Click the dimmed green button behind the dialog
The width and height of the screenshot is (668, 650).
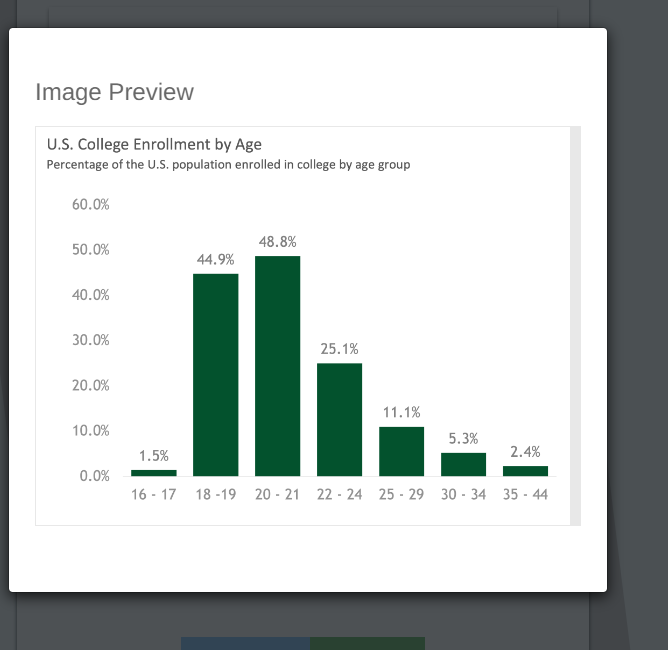tap(367, 643)
